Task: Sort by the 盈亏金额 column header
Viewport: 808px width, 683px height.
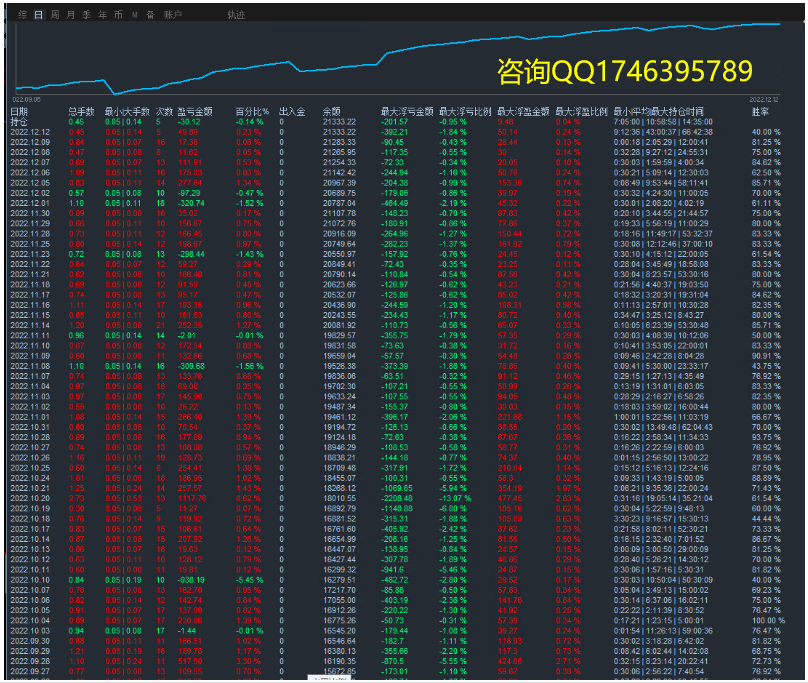Action: tap(194, 112)
